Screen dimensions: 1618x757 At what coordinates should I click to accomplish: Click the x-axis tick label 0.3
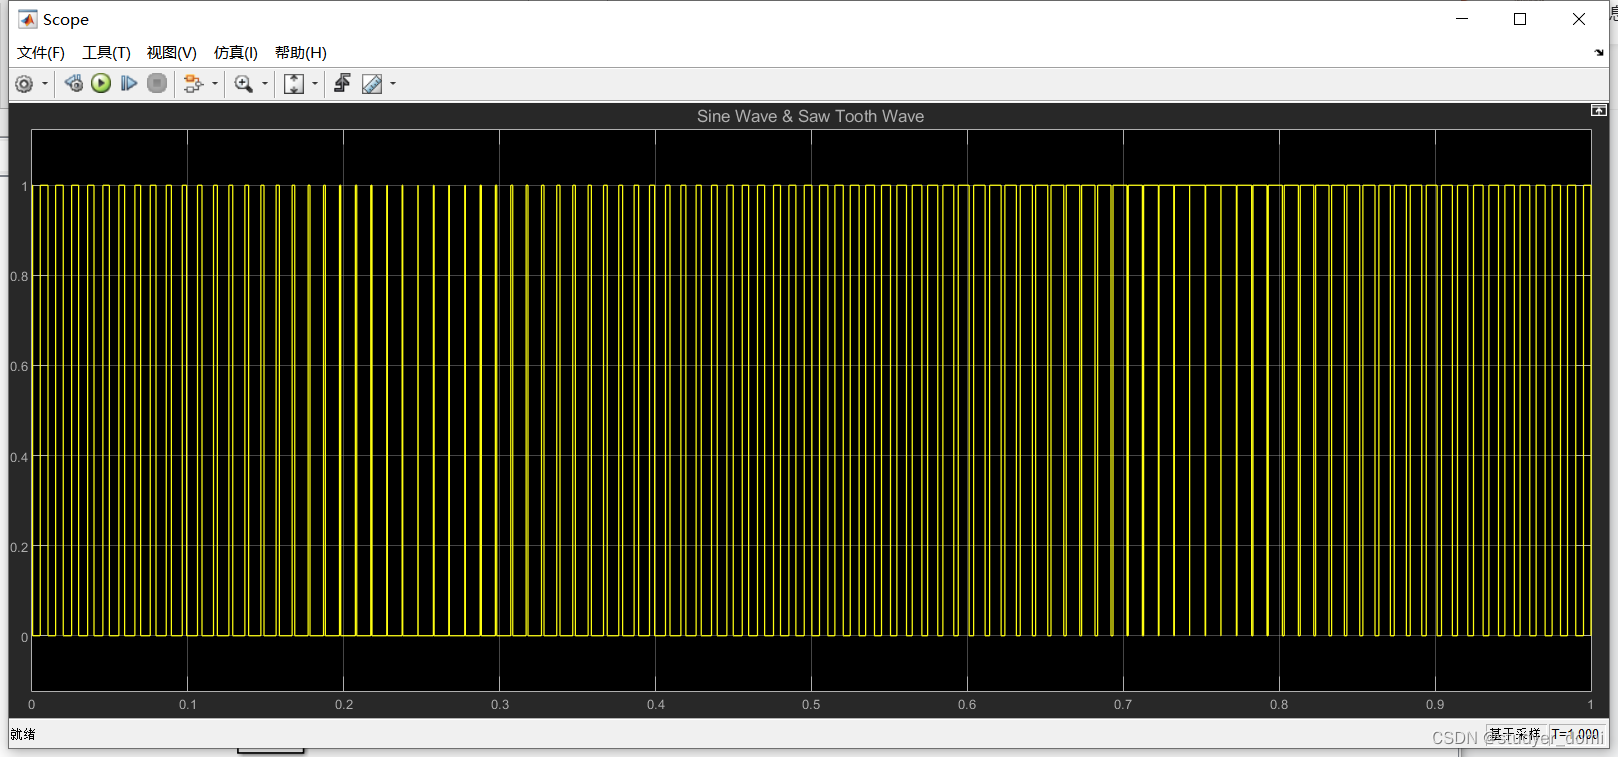point(500,705)
